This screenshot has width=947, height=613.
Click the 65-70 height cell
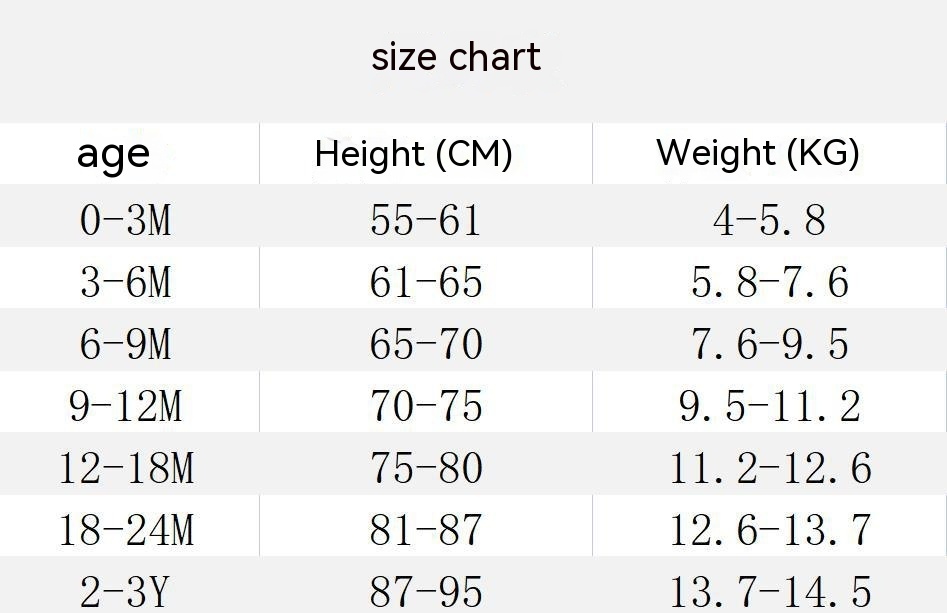[x=426, y=344]
